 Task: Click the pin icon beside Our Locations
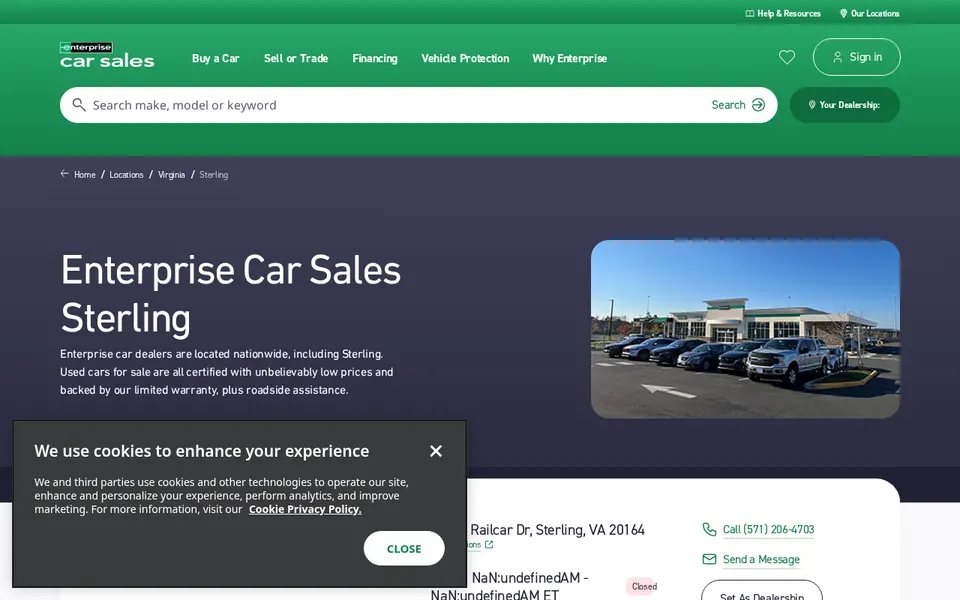pos(843,13)
